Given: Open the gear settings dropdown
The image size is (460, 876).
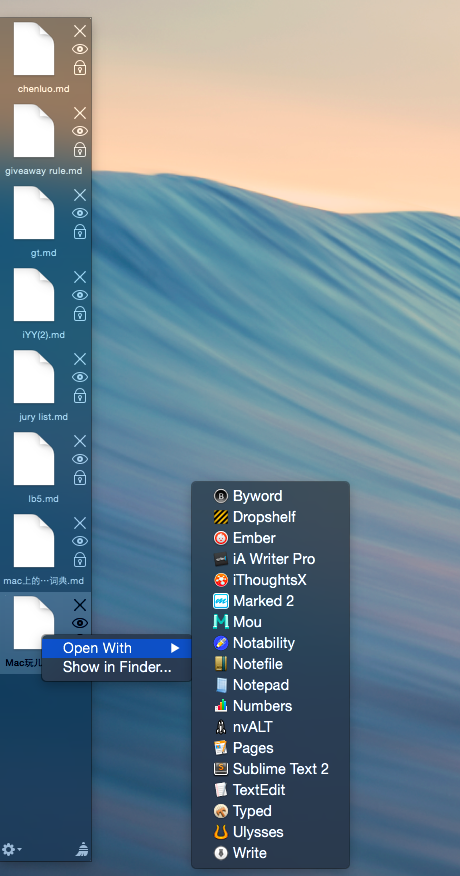Looking at the screenshot, I should (x=12, y=850).
